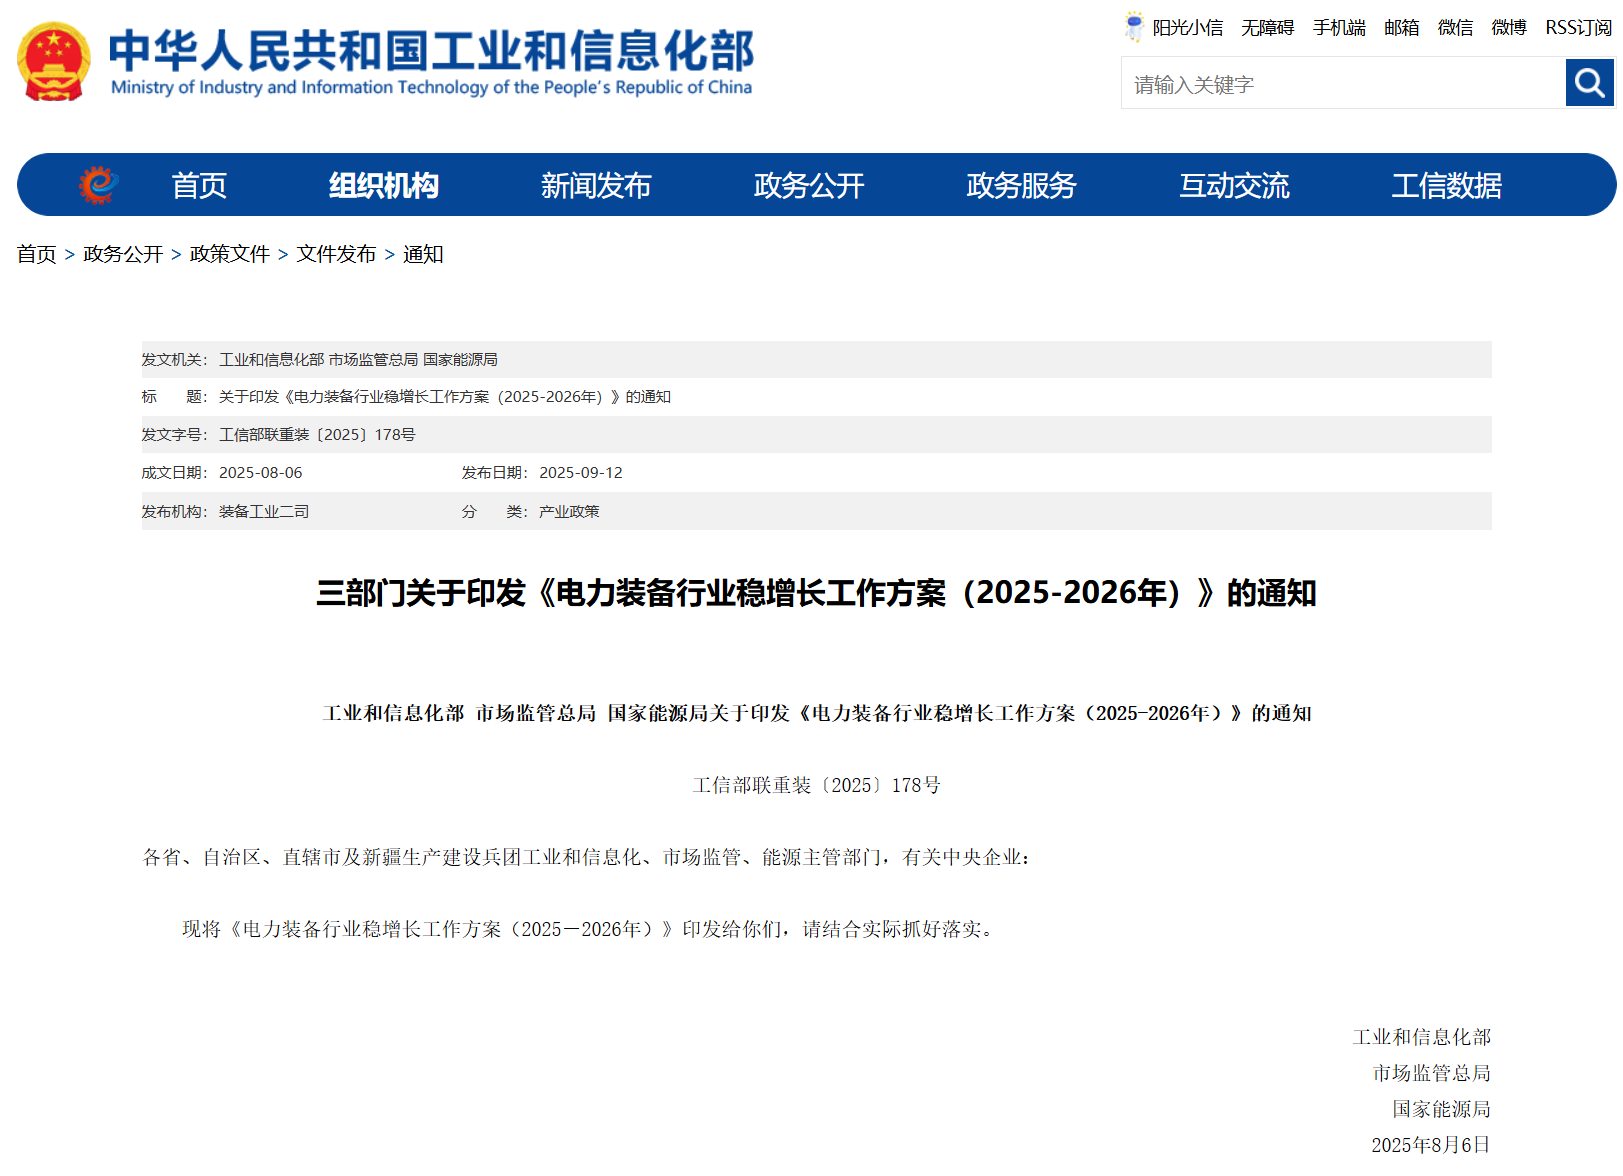Click the RSS订阅 subscription link
Image resolution: width=1623 pixels, height=1176 pixels.
click(1578, 28)
